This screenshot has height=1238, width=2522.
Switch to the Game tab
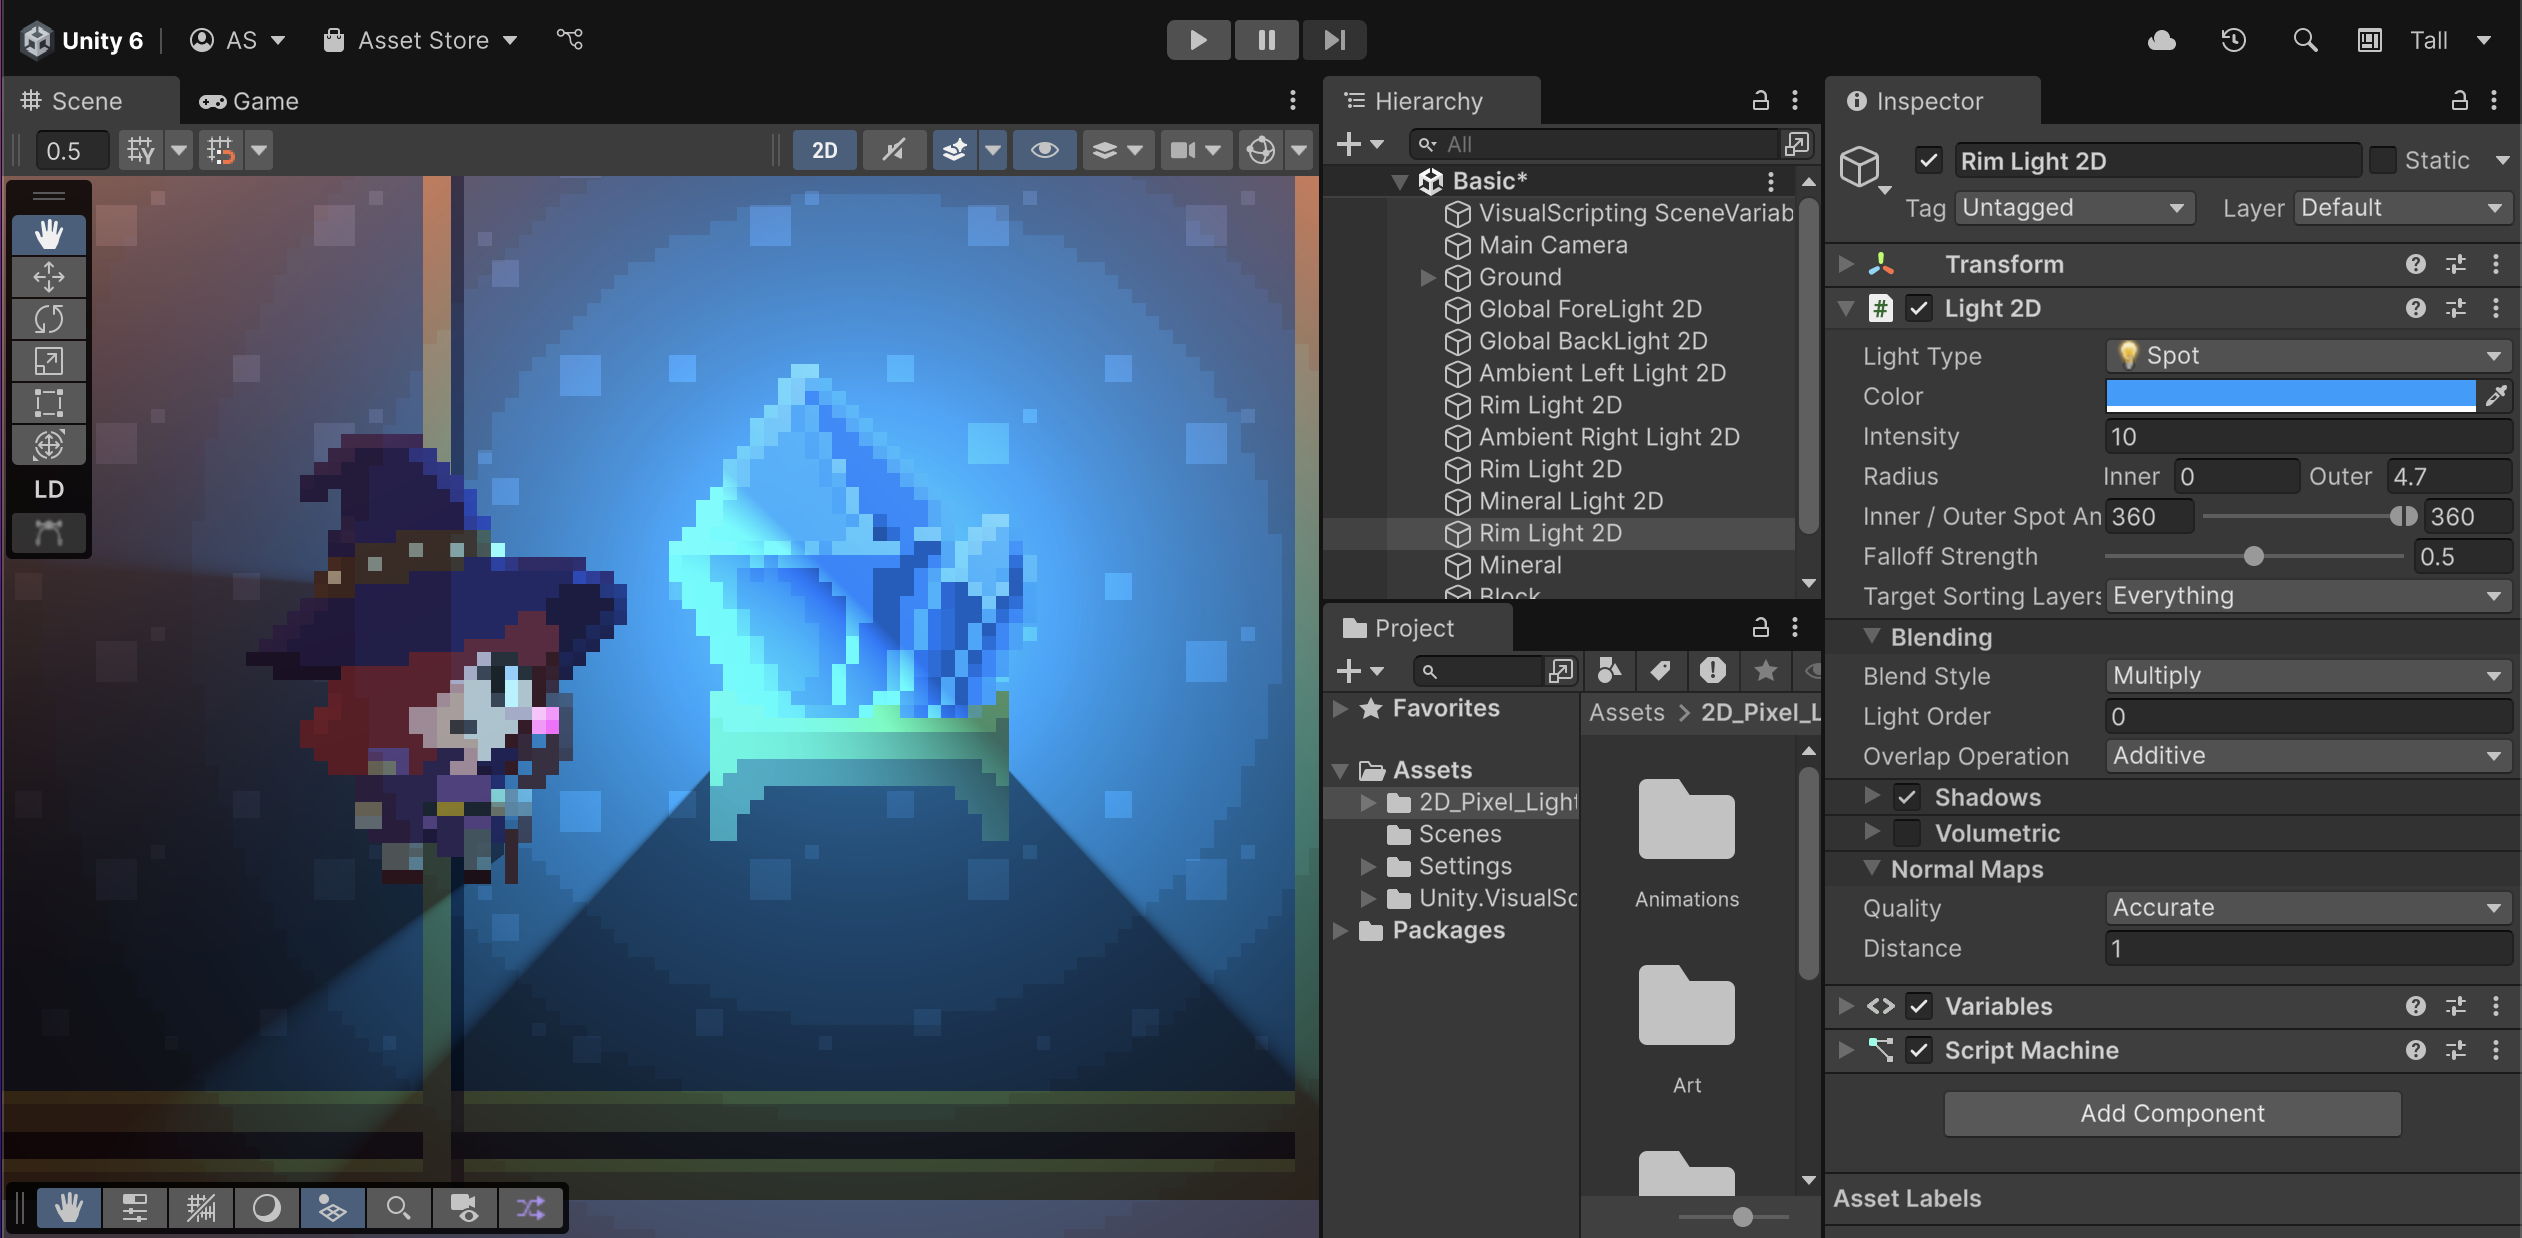pyautogui.click(x=249, y=101)
